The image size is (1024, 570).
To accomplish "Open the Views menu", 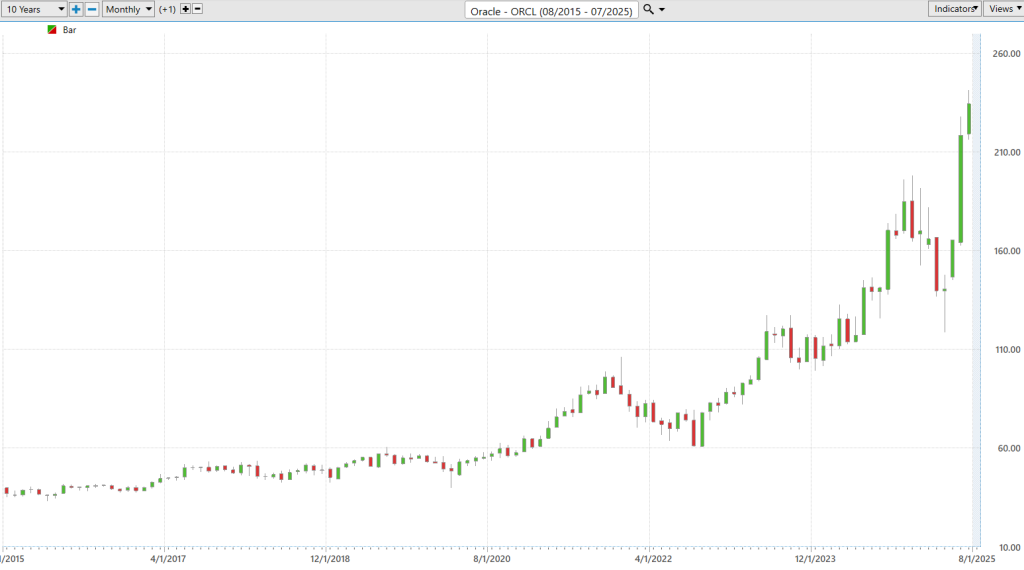I will tap(1004, 8).
